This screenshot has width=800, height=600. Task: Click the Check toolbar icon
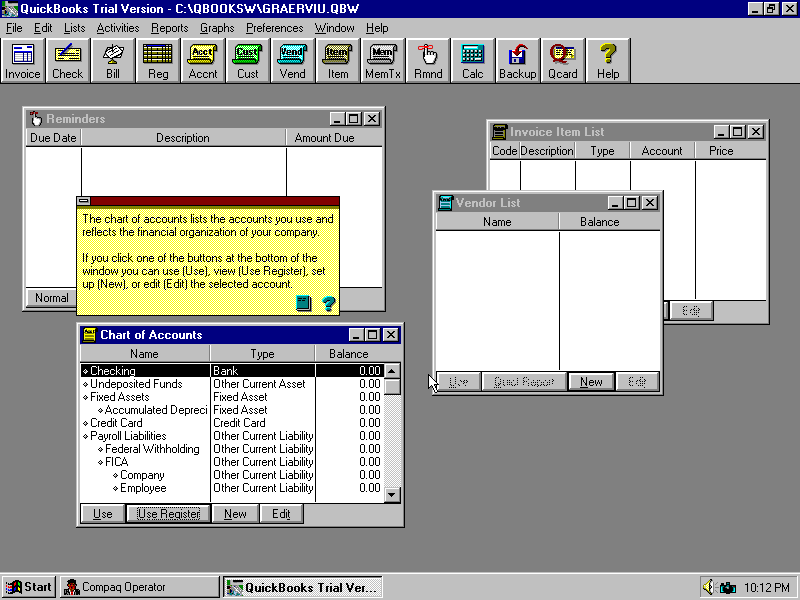pyautogui.click(x=67, y=61)
